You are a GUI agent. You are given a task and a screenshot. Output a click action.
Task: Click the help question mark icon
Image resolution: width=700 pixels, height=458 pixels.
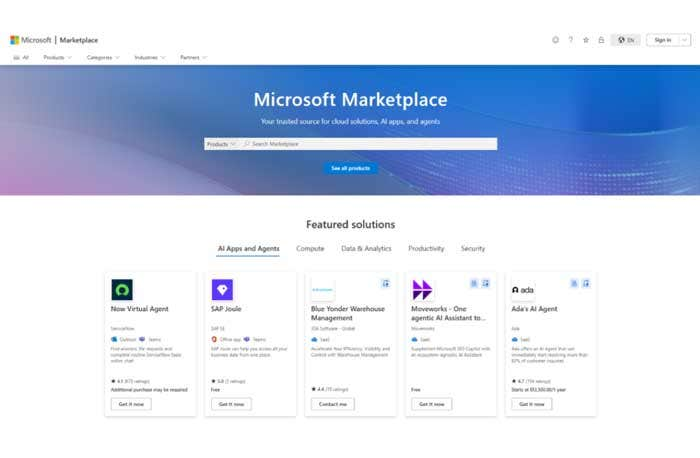571,40
